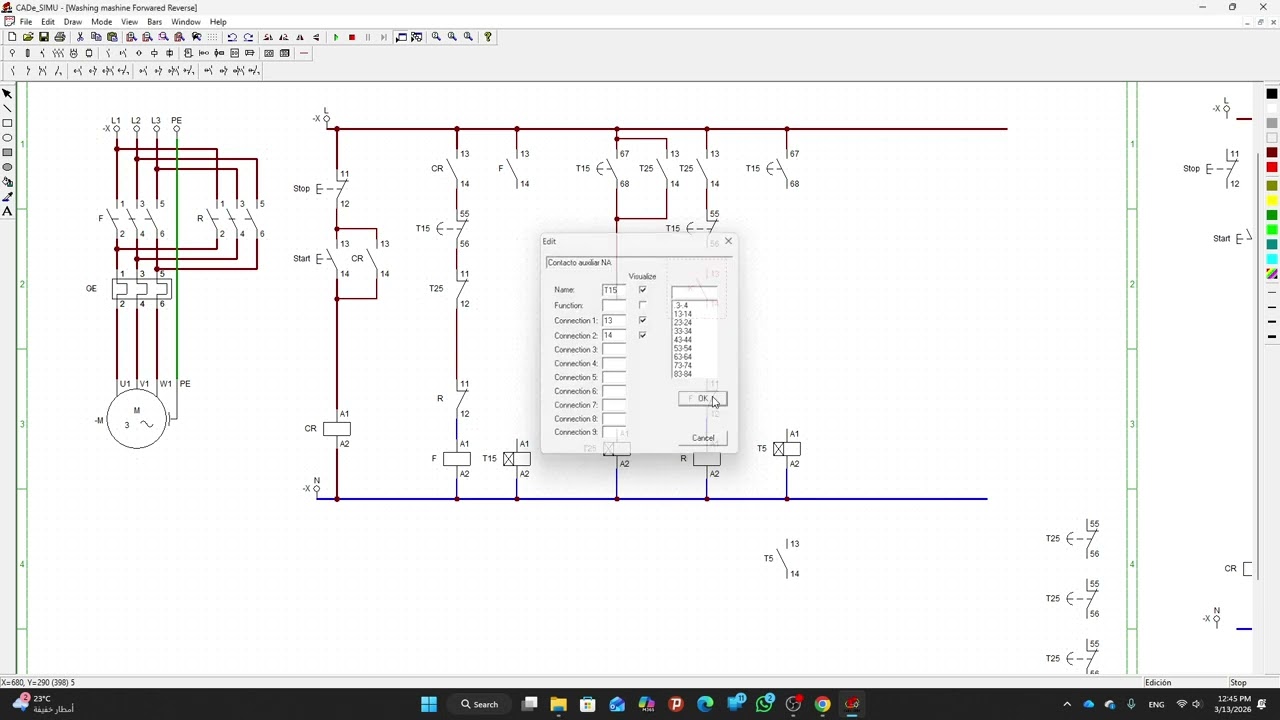Screen dimensions: 1280x720
Task: Open a file with the folder icon
Action: [x=27, y=37]
